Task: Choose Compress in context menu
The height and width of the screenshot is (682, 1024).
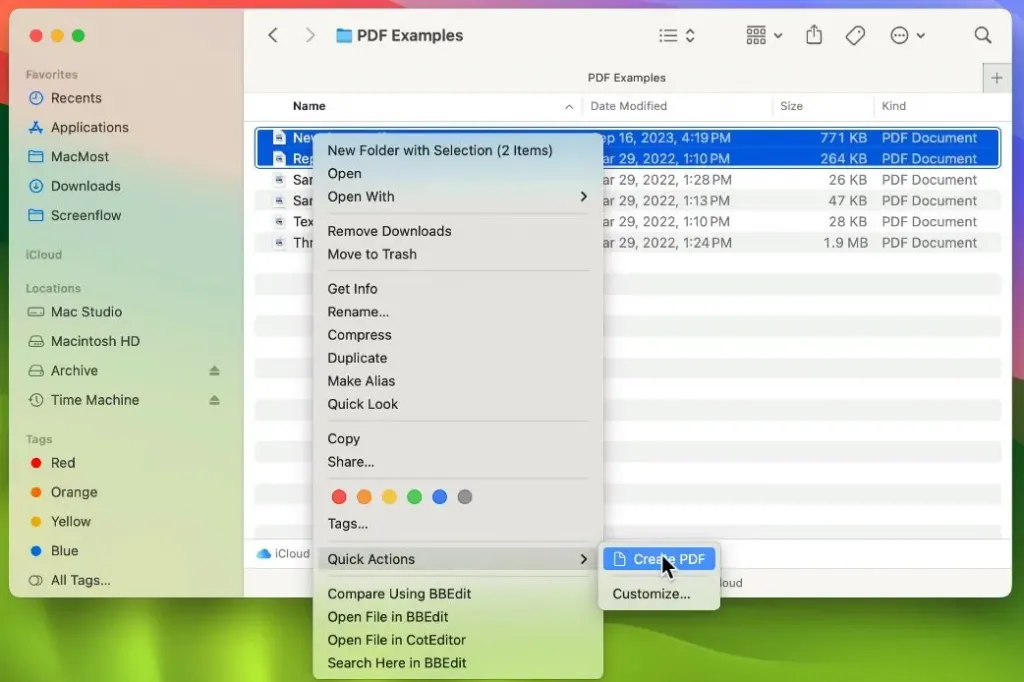Action: coord(359,335)
